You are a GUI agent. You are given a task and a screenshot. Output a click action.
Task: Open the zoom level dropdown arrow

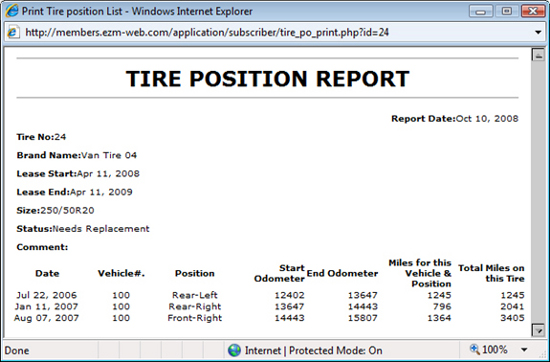coord(524,350)
